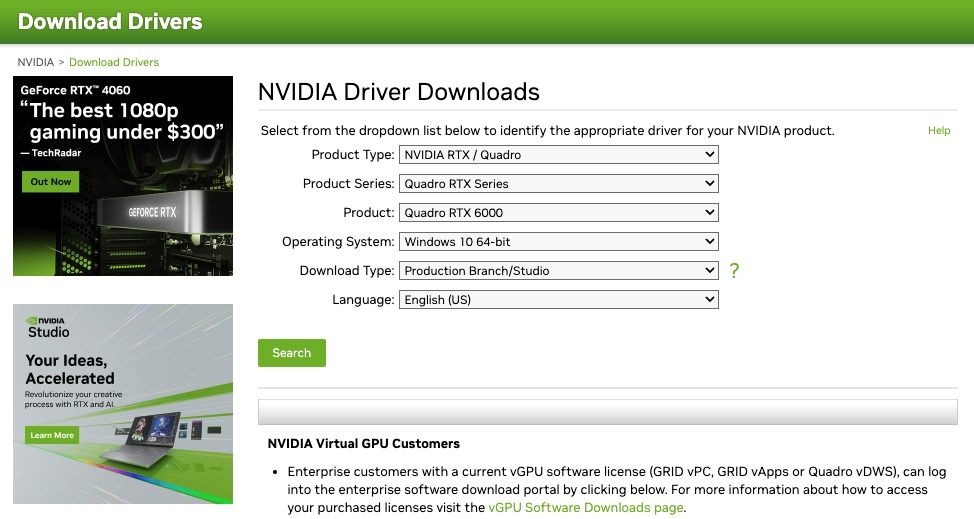Click the NVIDIA breadcrumb link

(x=35, y=62)
